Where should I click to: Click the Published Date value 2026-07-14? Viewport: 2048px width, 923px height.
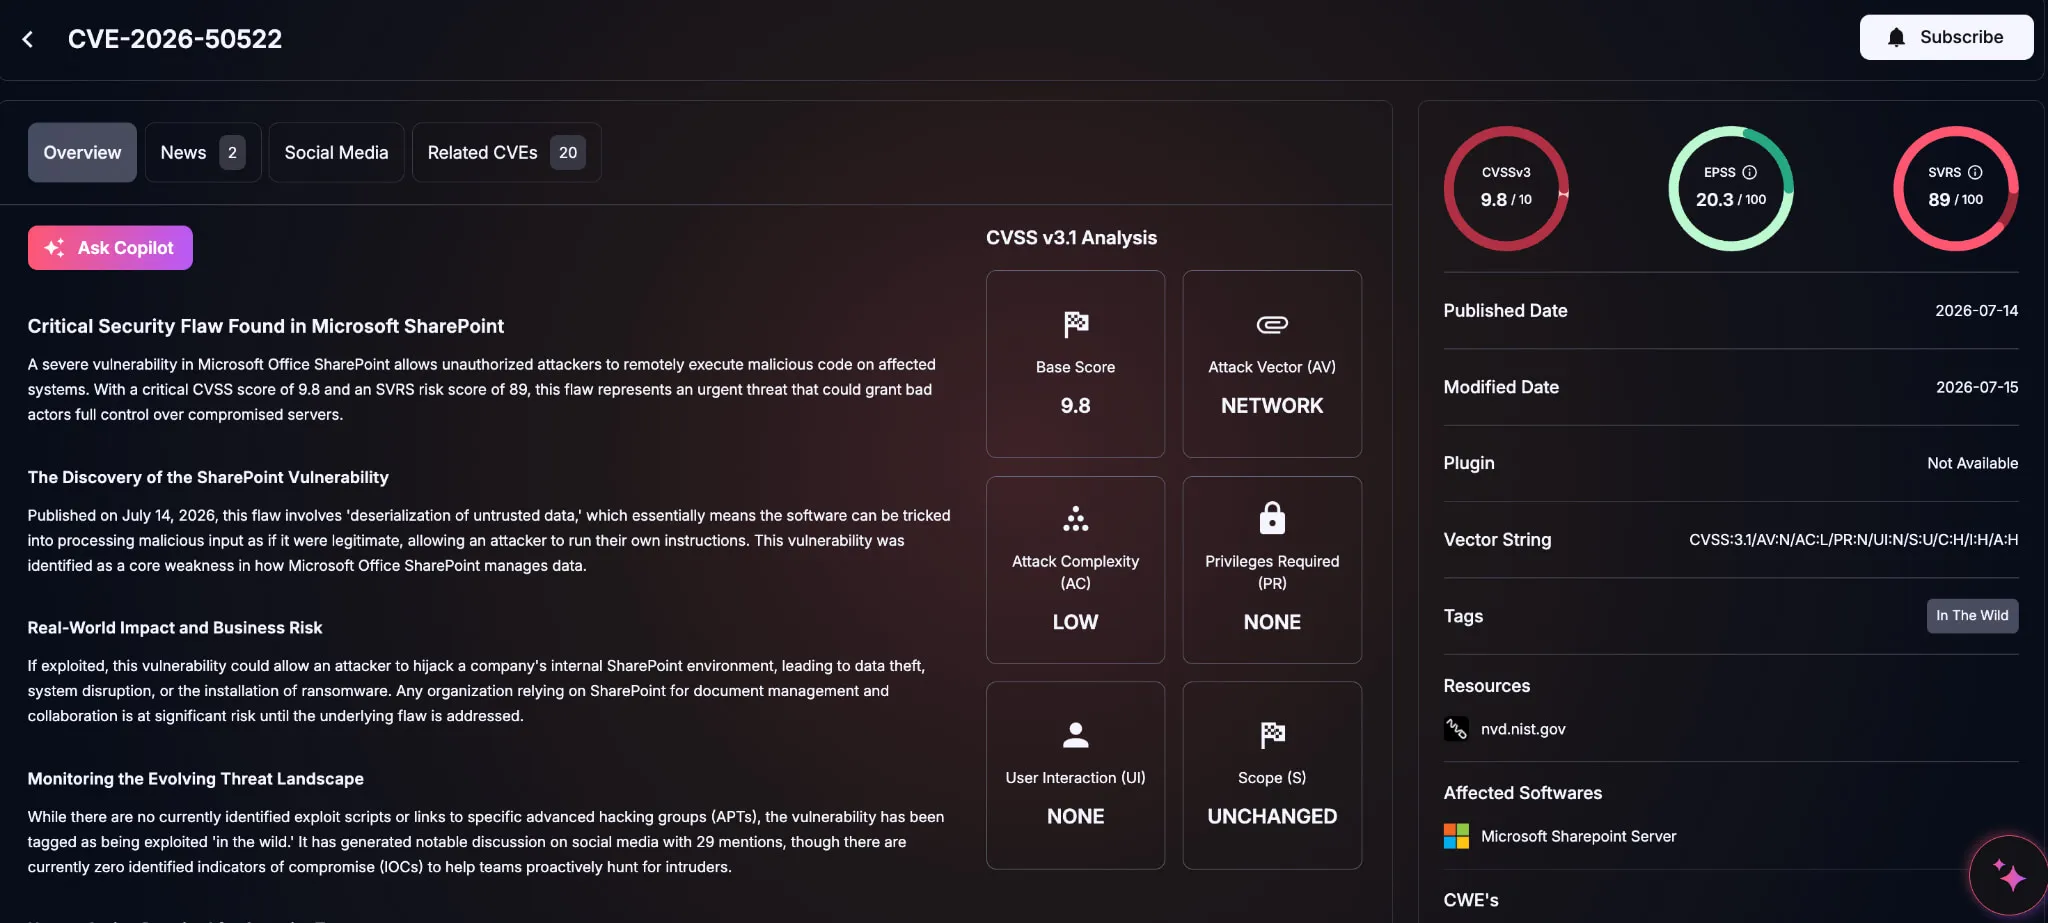coord(1976,311)
